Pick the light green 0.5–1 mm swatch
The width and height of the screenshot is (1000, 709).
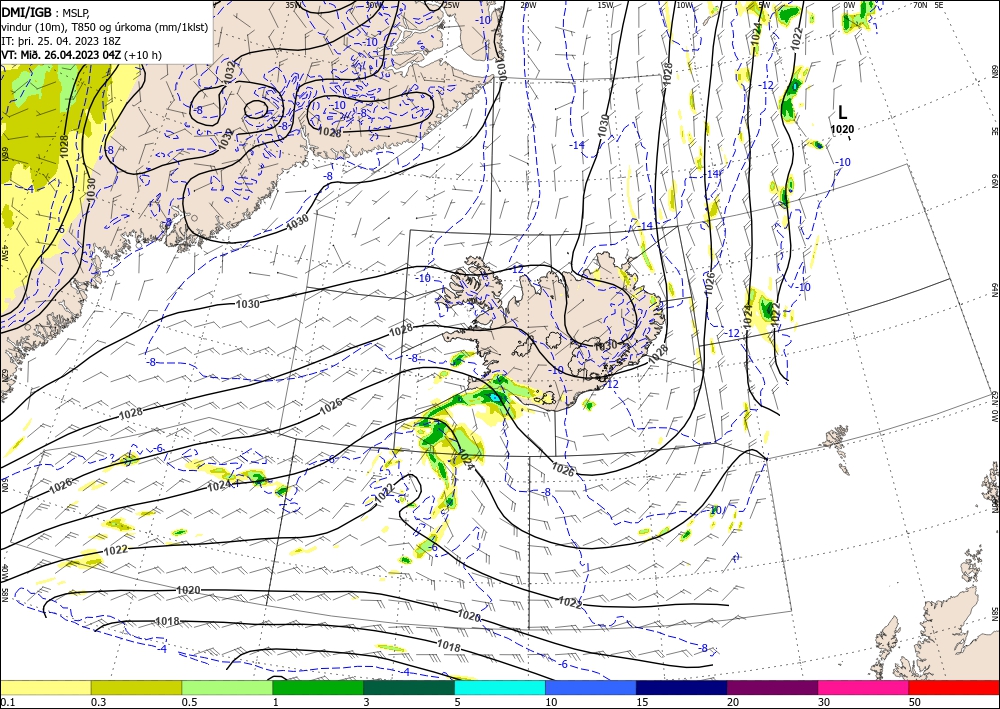click(227, 687)
